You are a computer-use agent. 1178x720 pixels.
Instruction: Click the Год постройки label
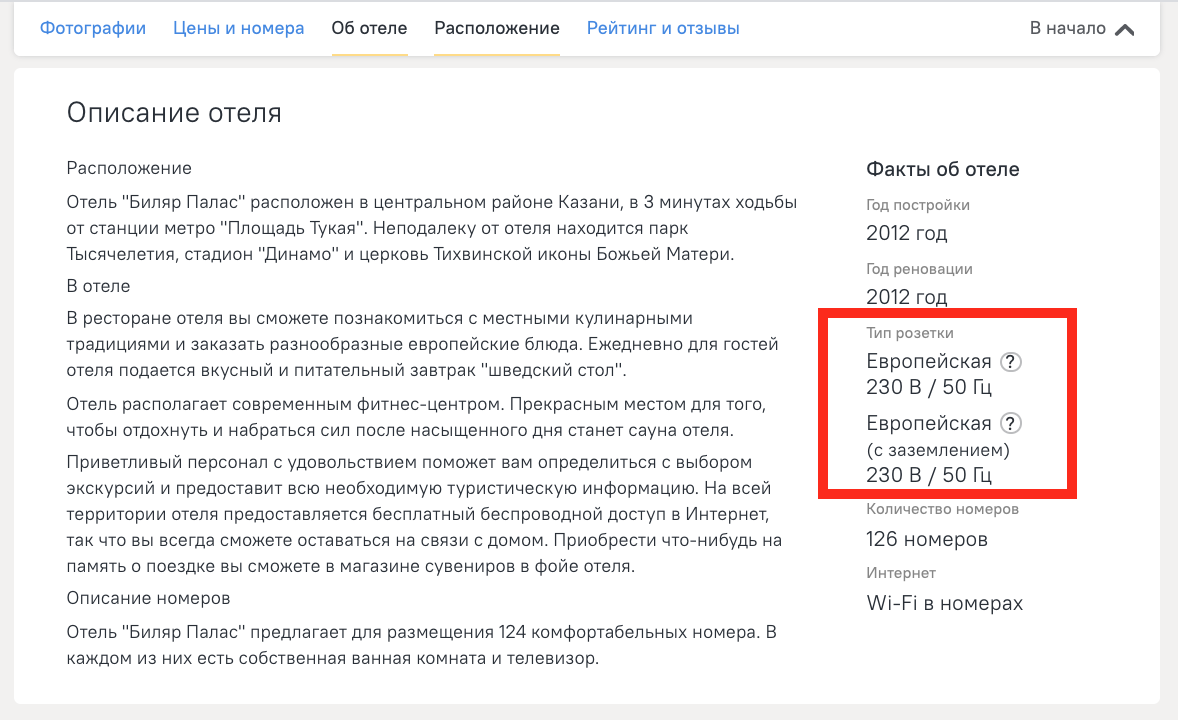click(918, 205)
